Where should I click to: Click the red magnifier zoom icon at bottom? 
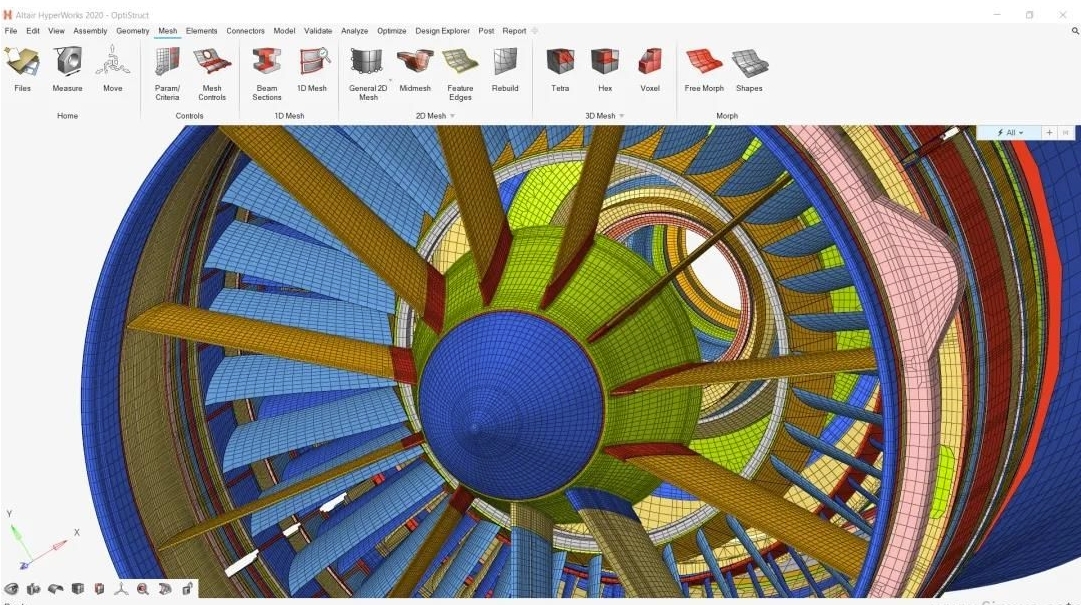(143, 588)
